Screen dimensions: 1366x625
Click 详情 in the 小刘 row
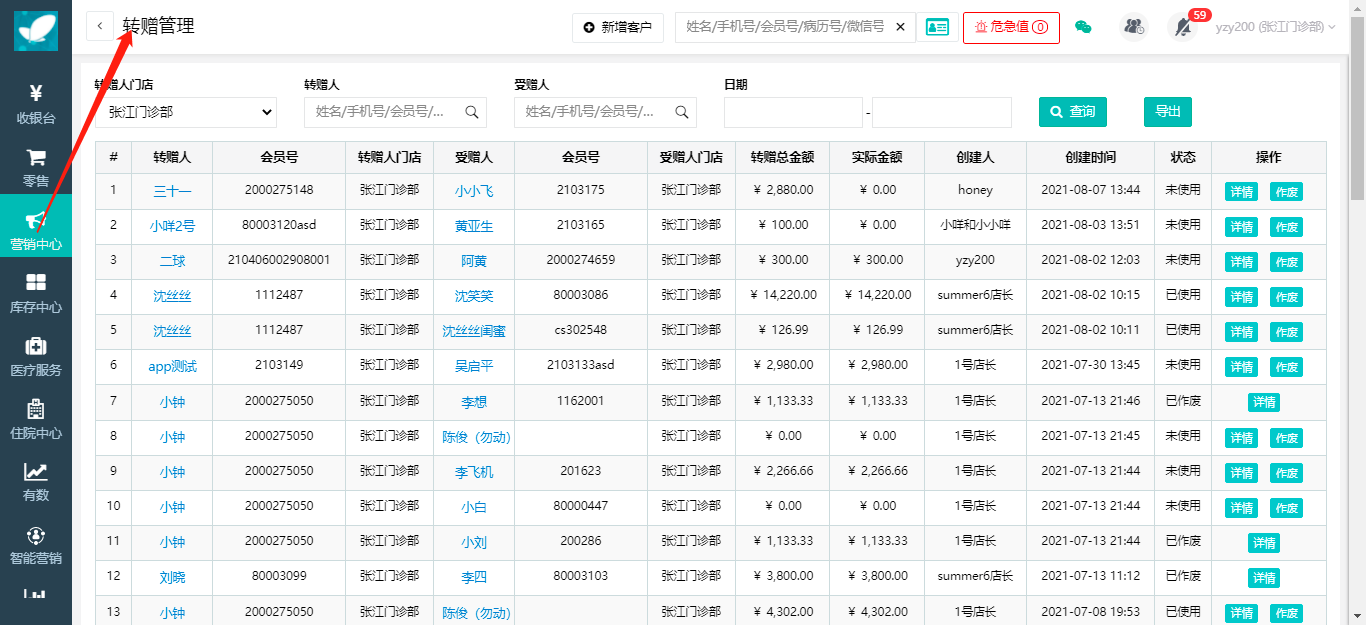point(1264,543)
